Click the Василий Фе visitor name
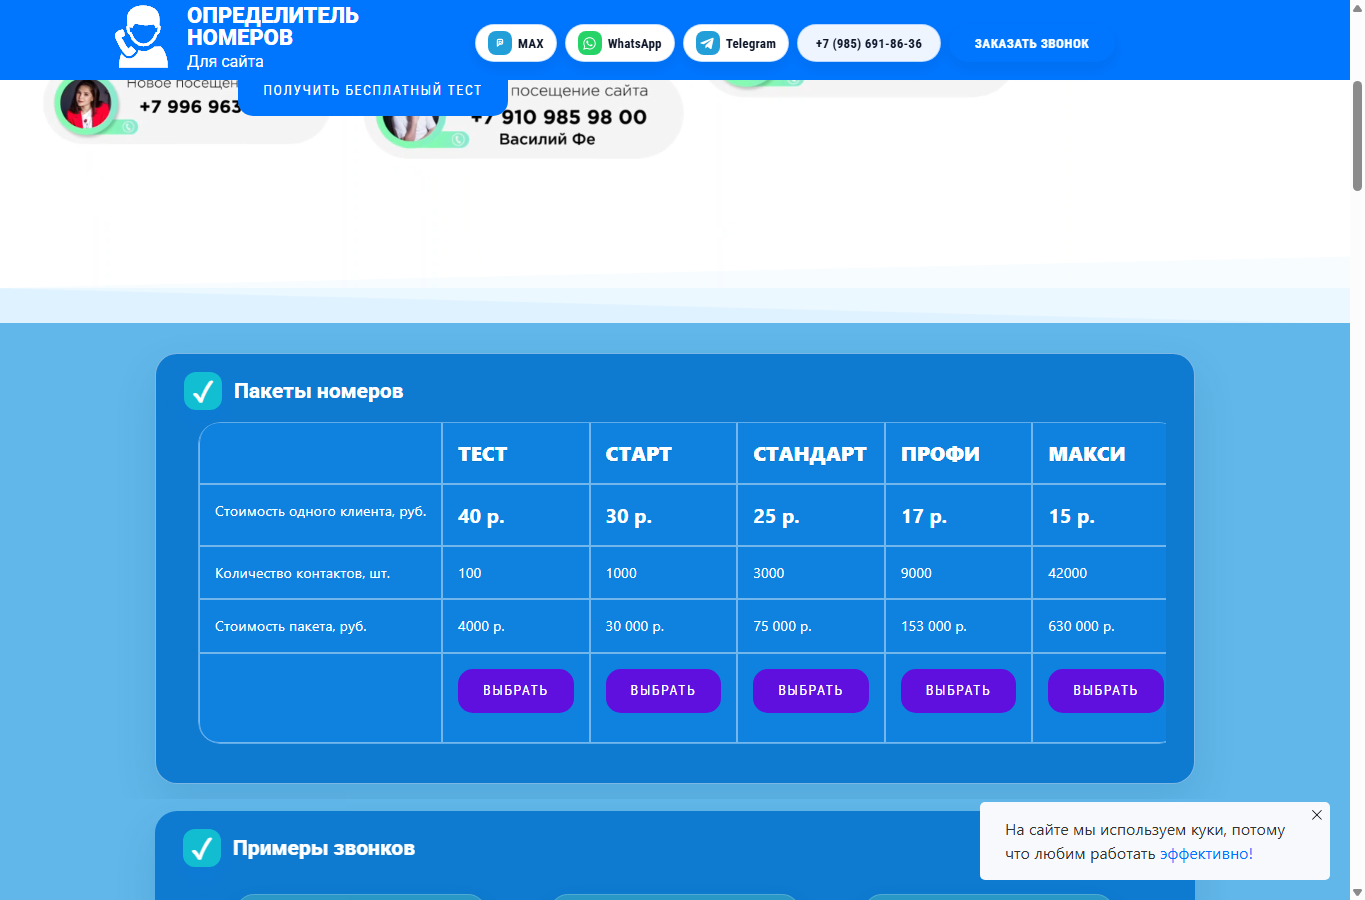The width and height of the screenshot is (1365, 900). pos(547,139)
